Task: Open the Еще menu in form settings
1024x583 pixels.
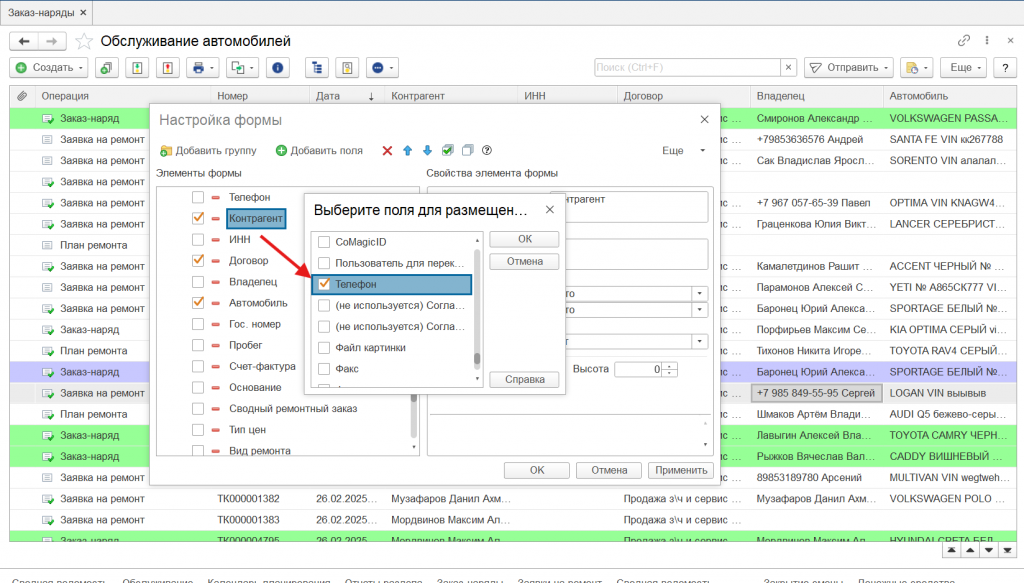Action: [x=684, y=150]
